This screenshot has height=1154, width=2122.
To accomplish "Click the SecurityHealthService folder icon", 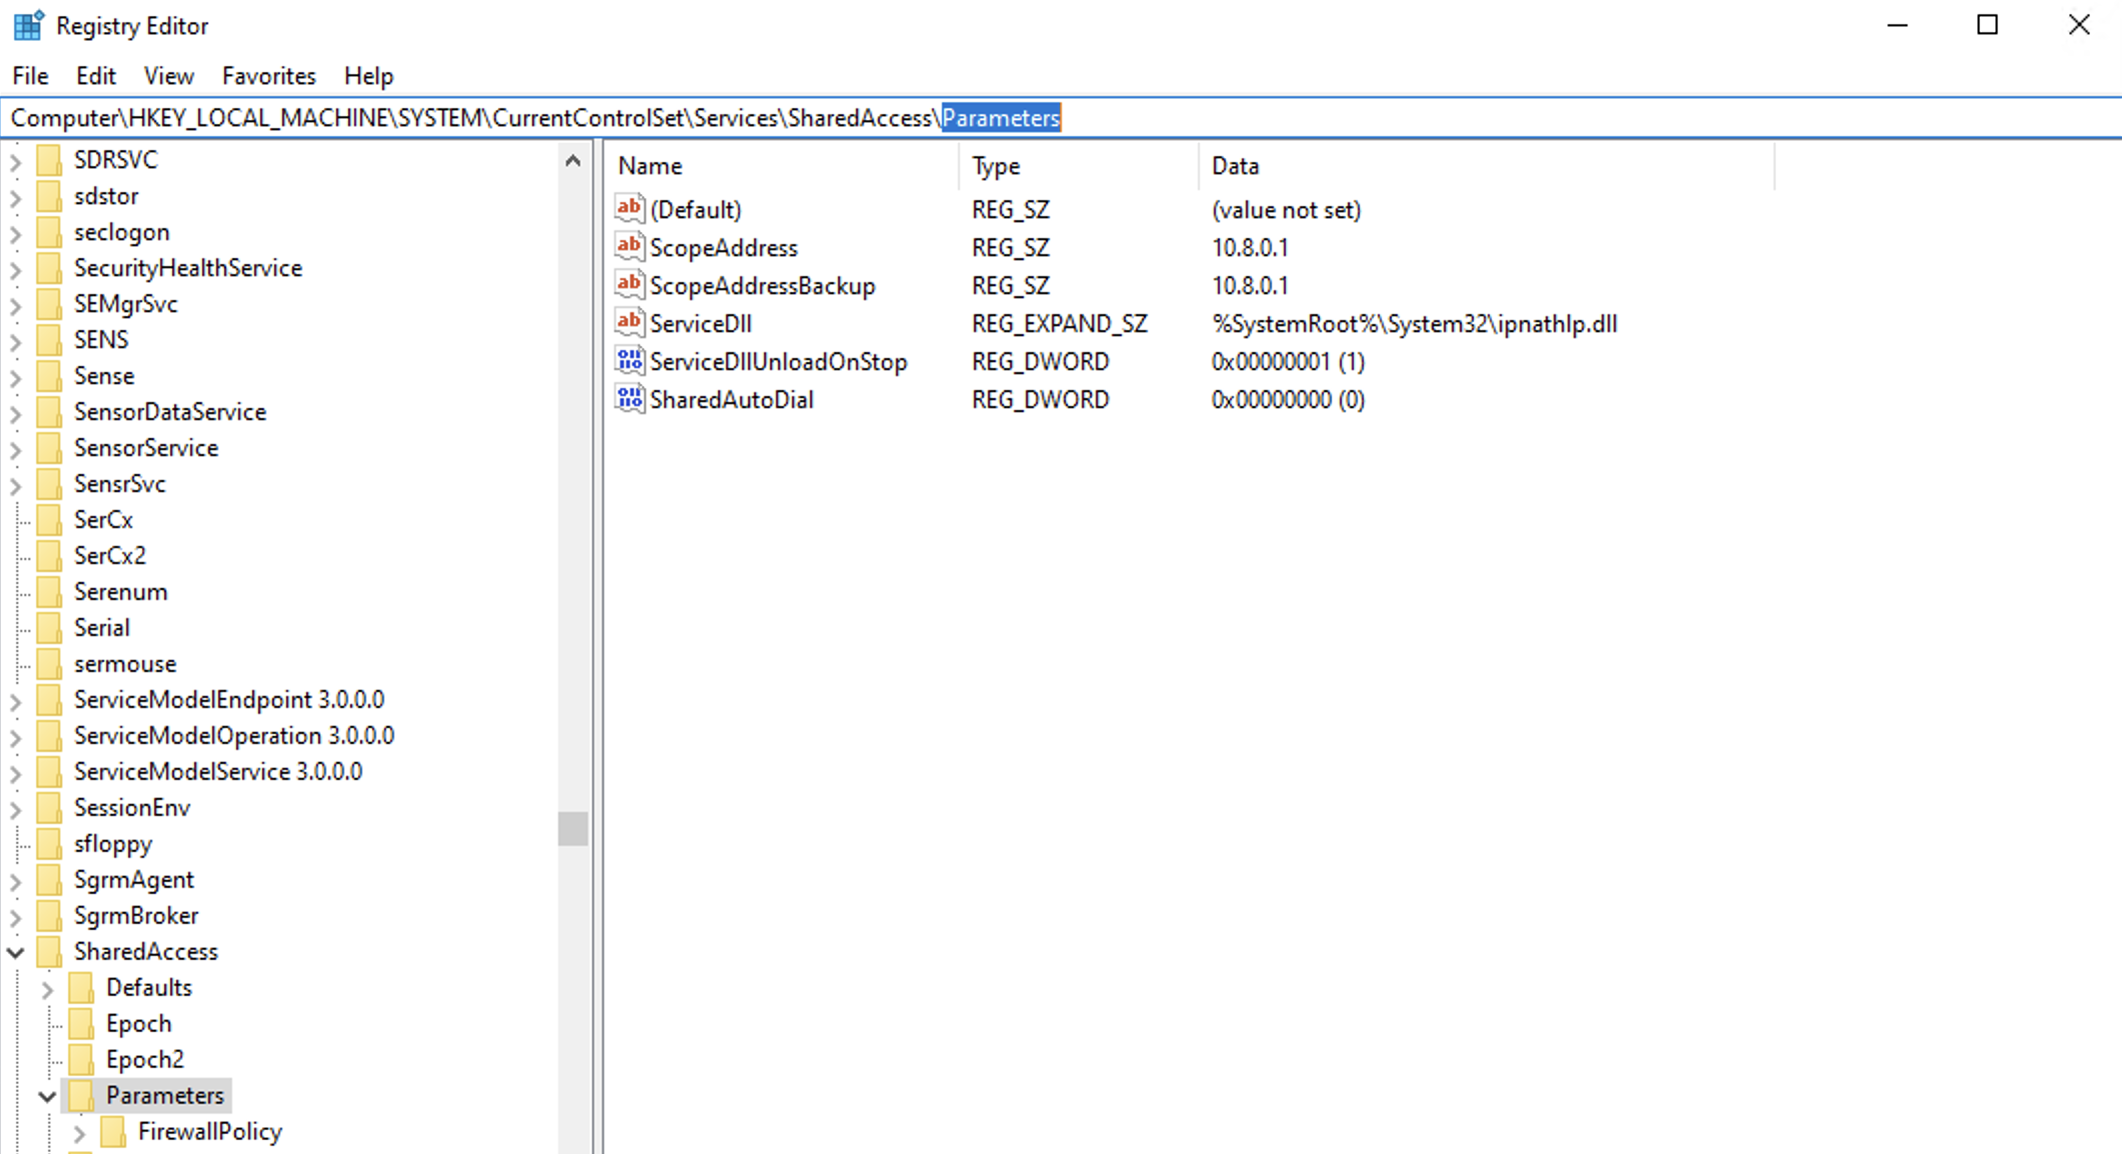I will [49, 268].
